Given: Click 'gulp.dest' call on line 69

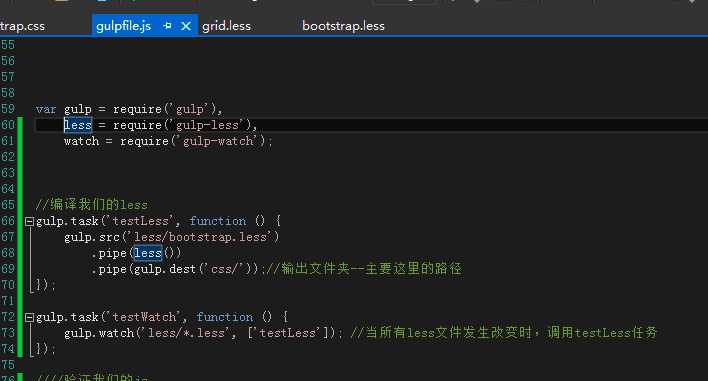Looking at the screenshot, I should 165,269.
